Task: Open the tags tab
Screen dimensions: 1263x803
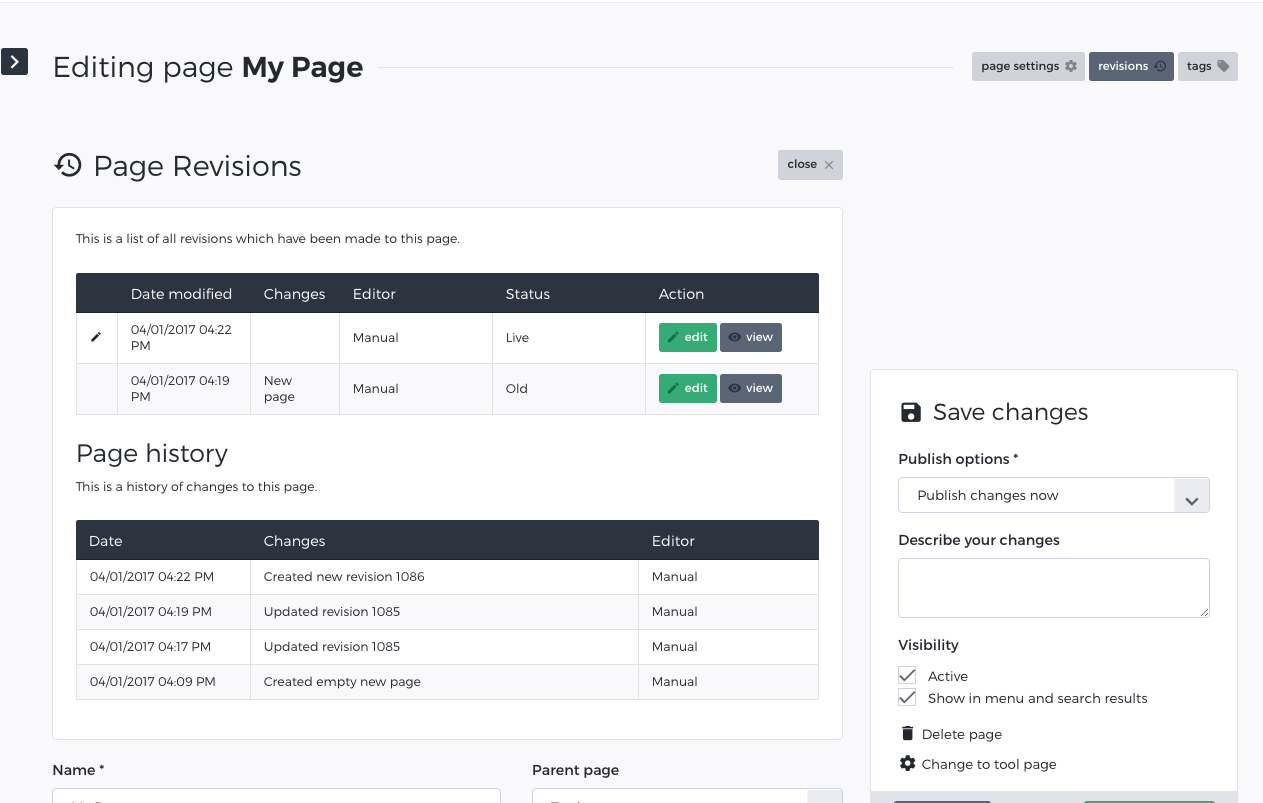Action: click(1208, 66)
